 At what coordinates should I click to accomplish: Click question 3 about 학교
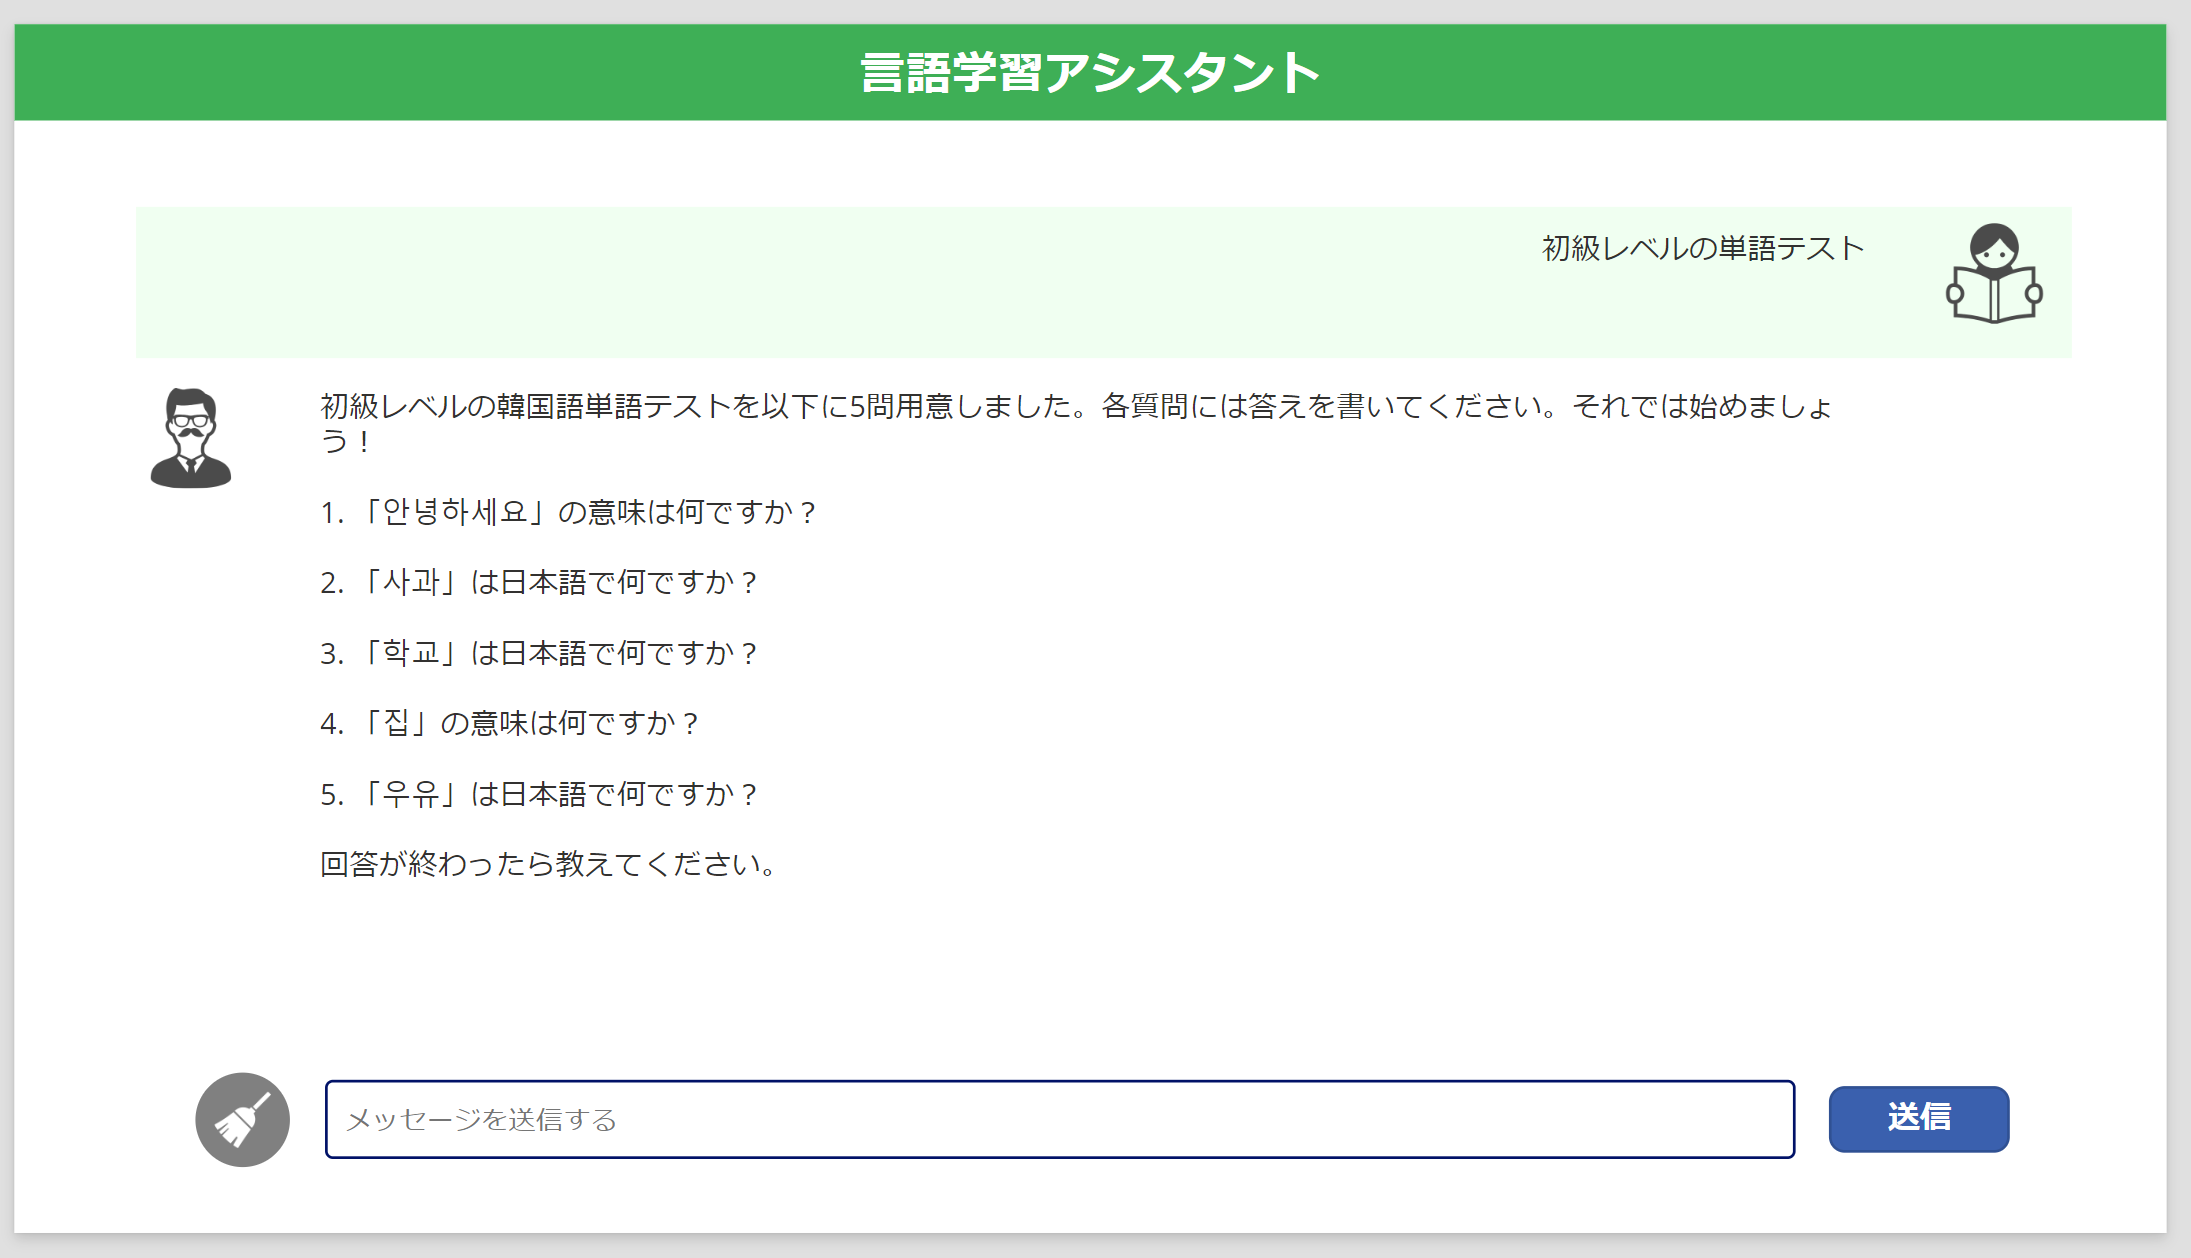point(538,653)
